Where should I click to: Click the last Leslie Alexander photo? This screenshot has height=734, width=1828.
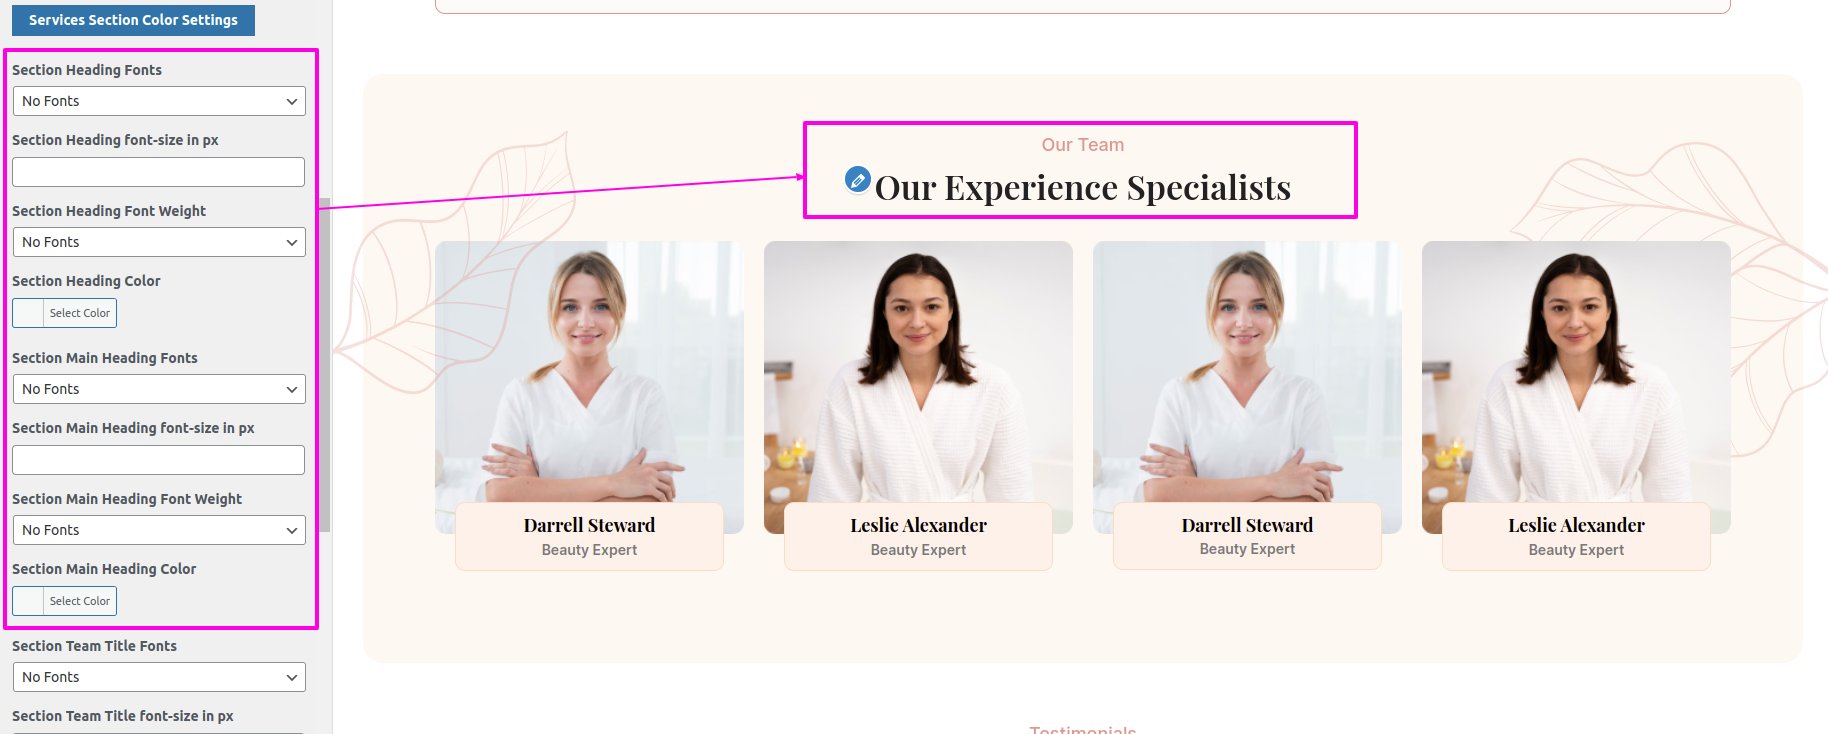point(1576,372)
